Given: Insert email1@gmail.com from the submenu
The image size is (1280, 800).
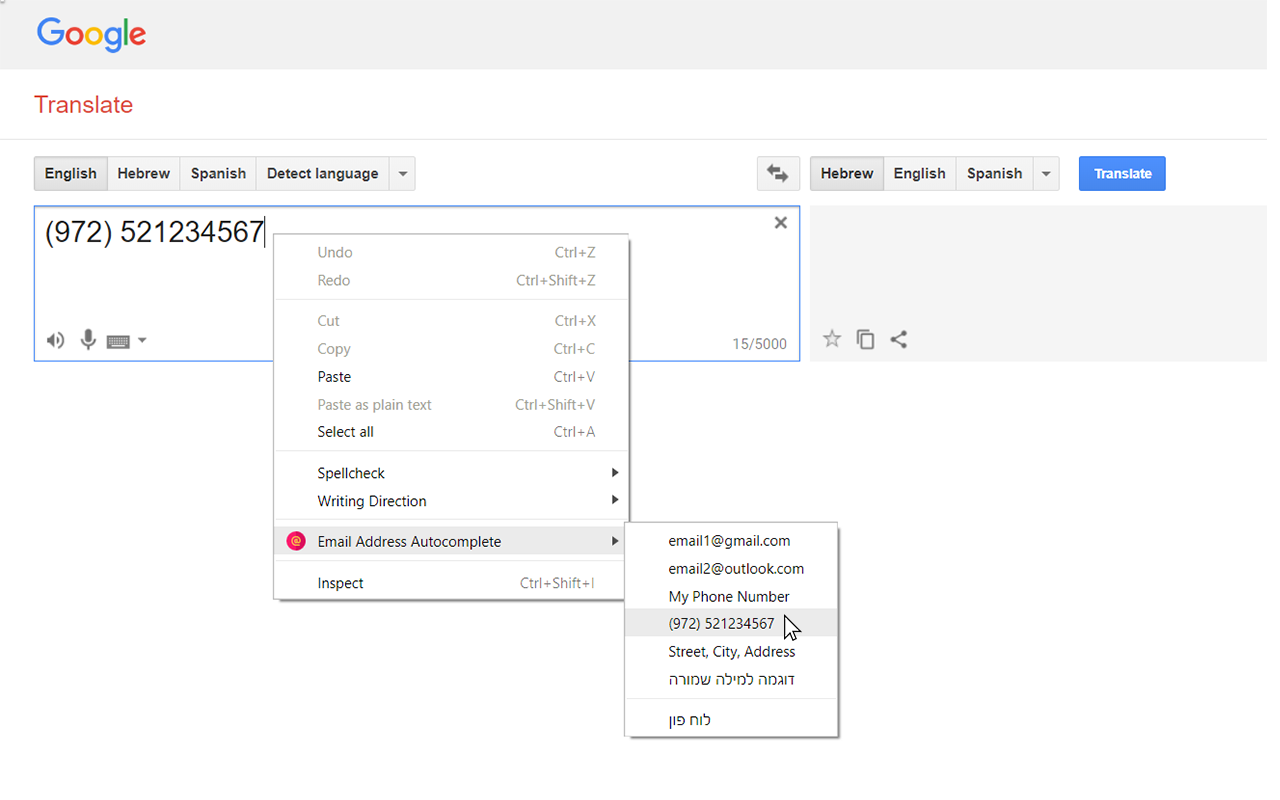Looking at the screenshot, I should tap(731, 541).
